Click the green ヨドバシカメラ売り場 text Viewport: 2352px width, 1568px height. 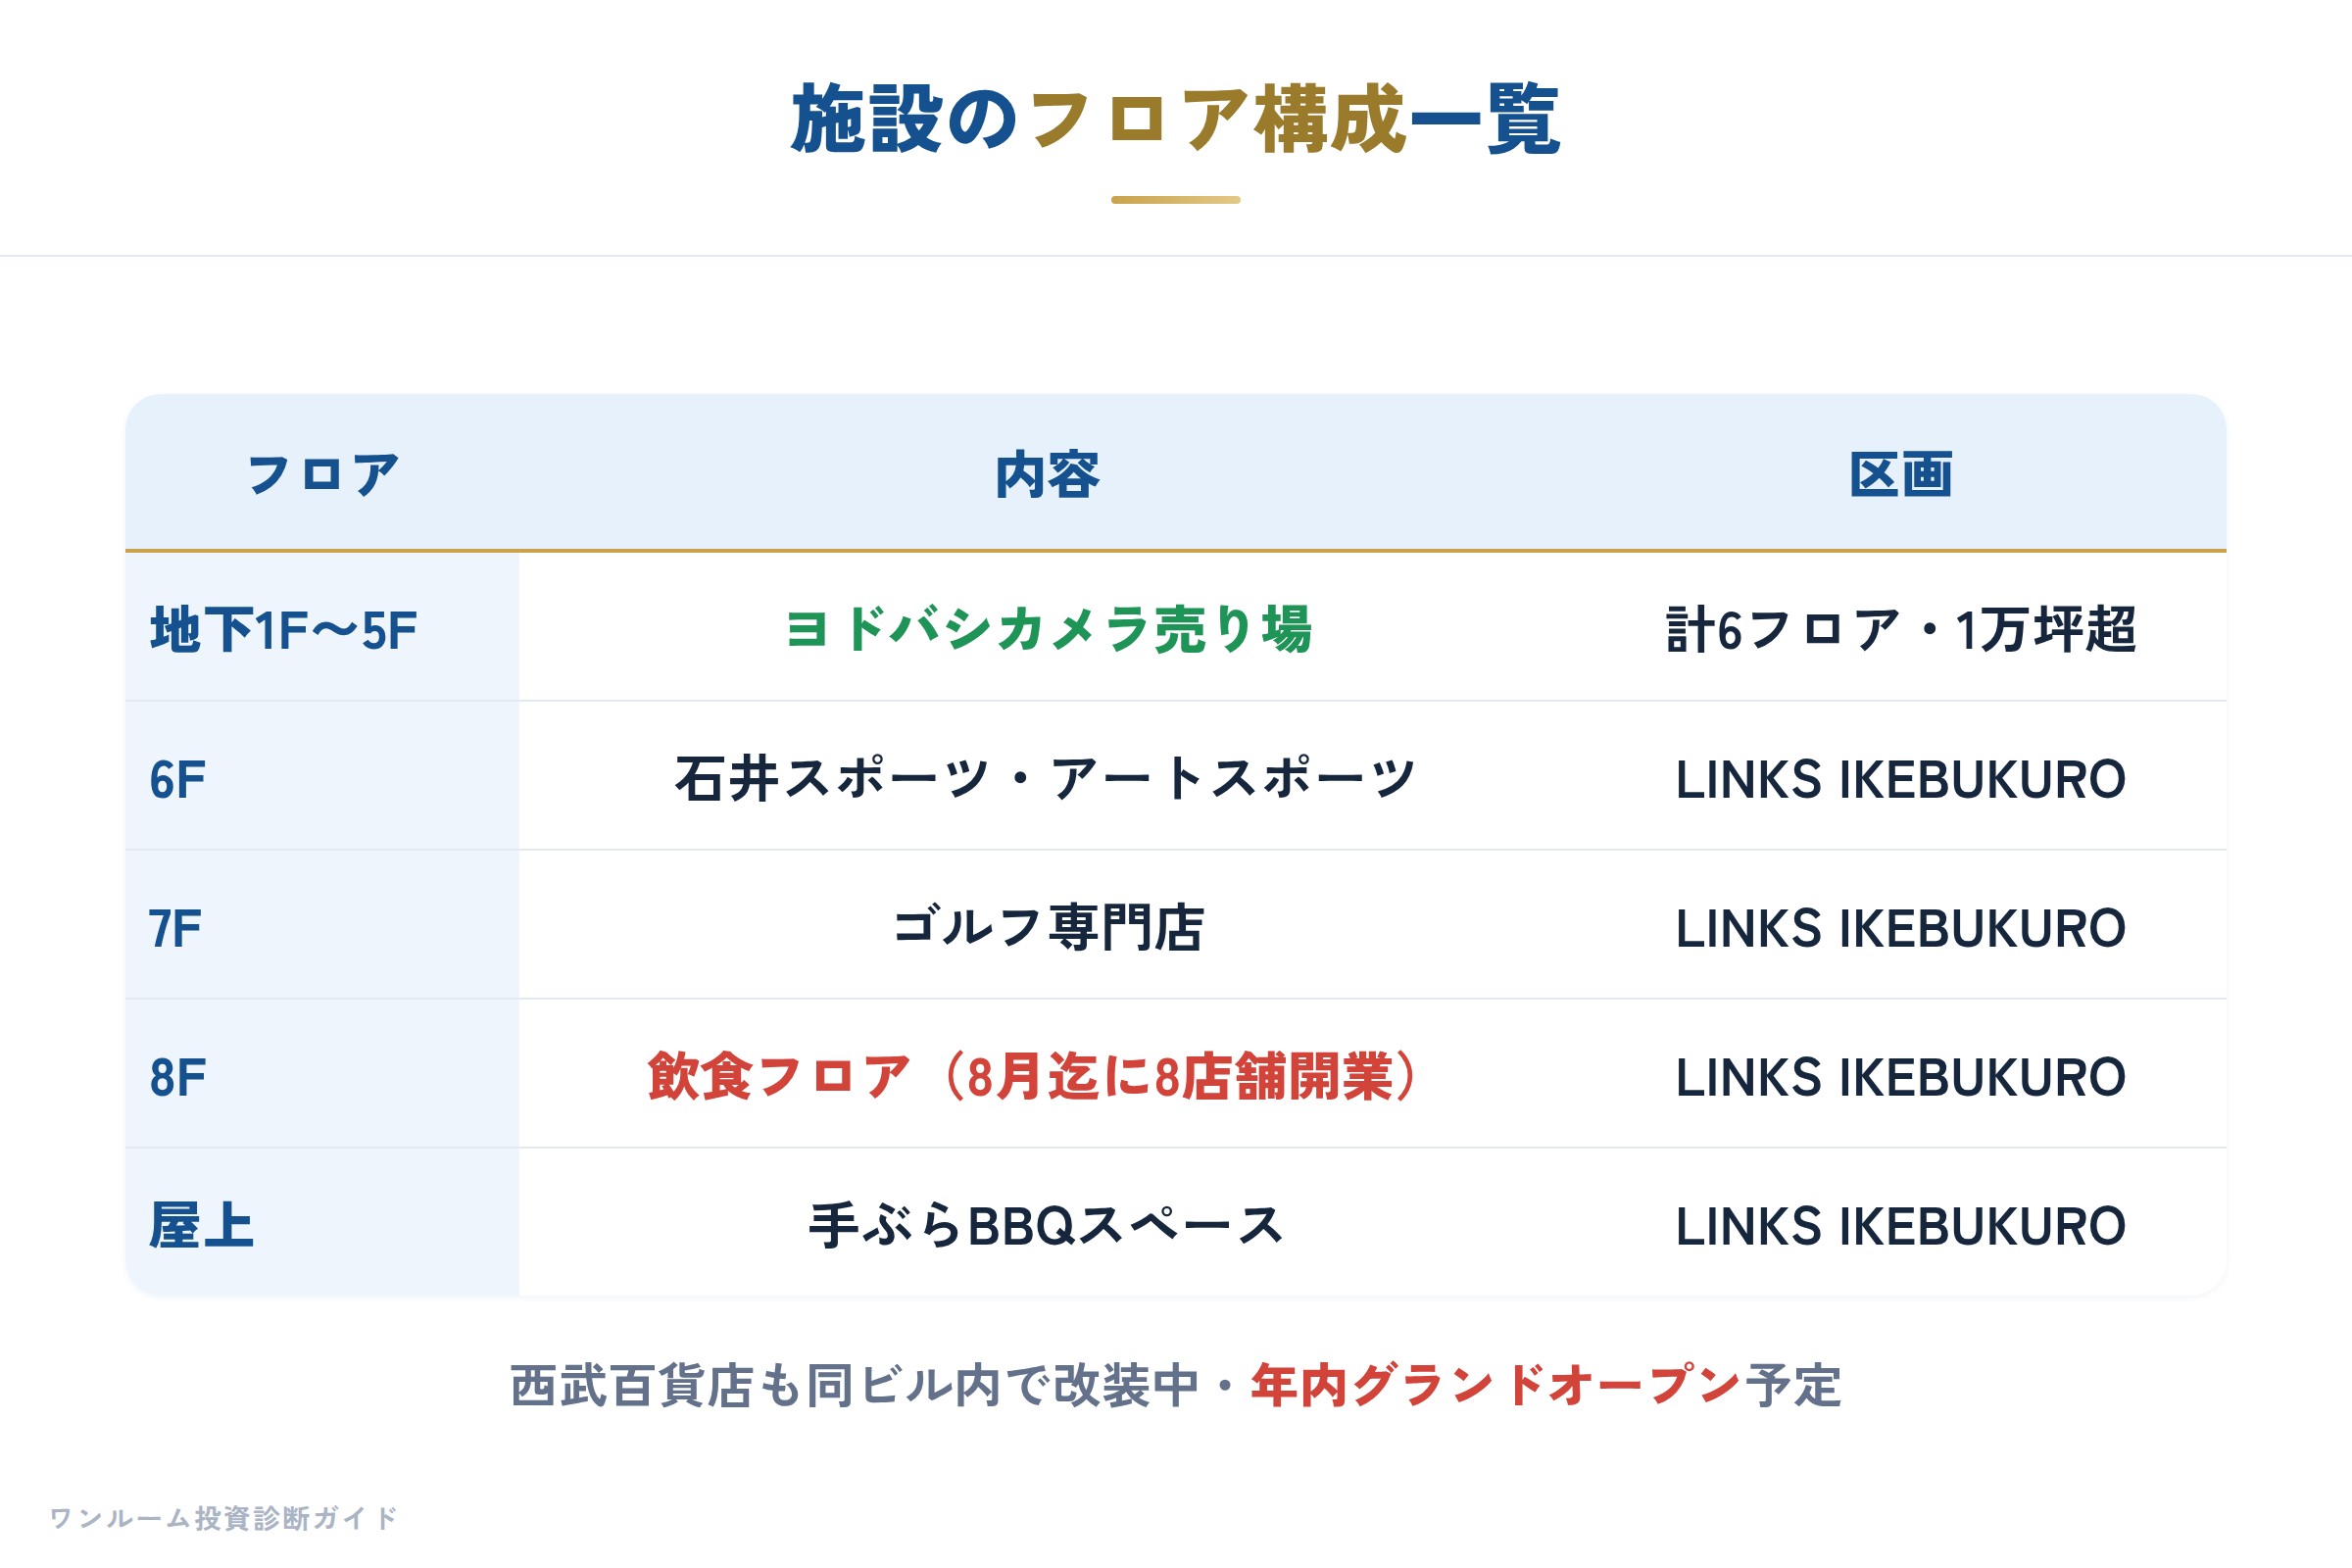[1048, 630]
